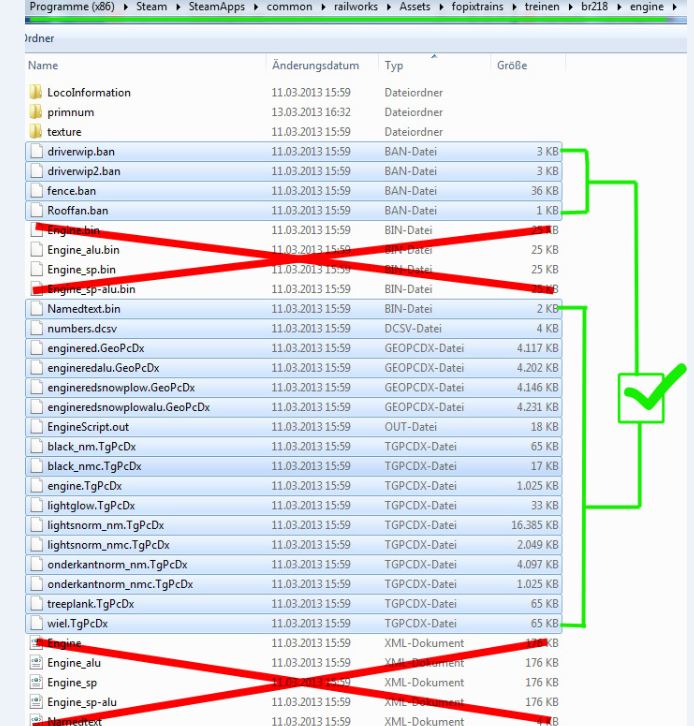Click the driverwip.ban file icon
This screenshot has height=726, width=694.
point(37,151)
